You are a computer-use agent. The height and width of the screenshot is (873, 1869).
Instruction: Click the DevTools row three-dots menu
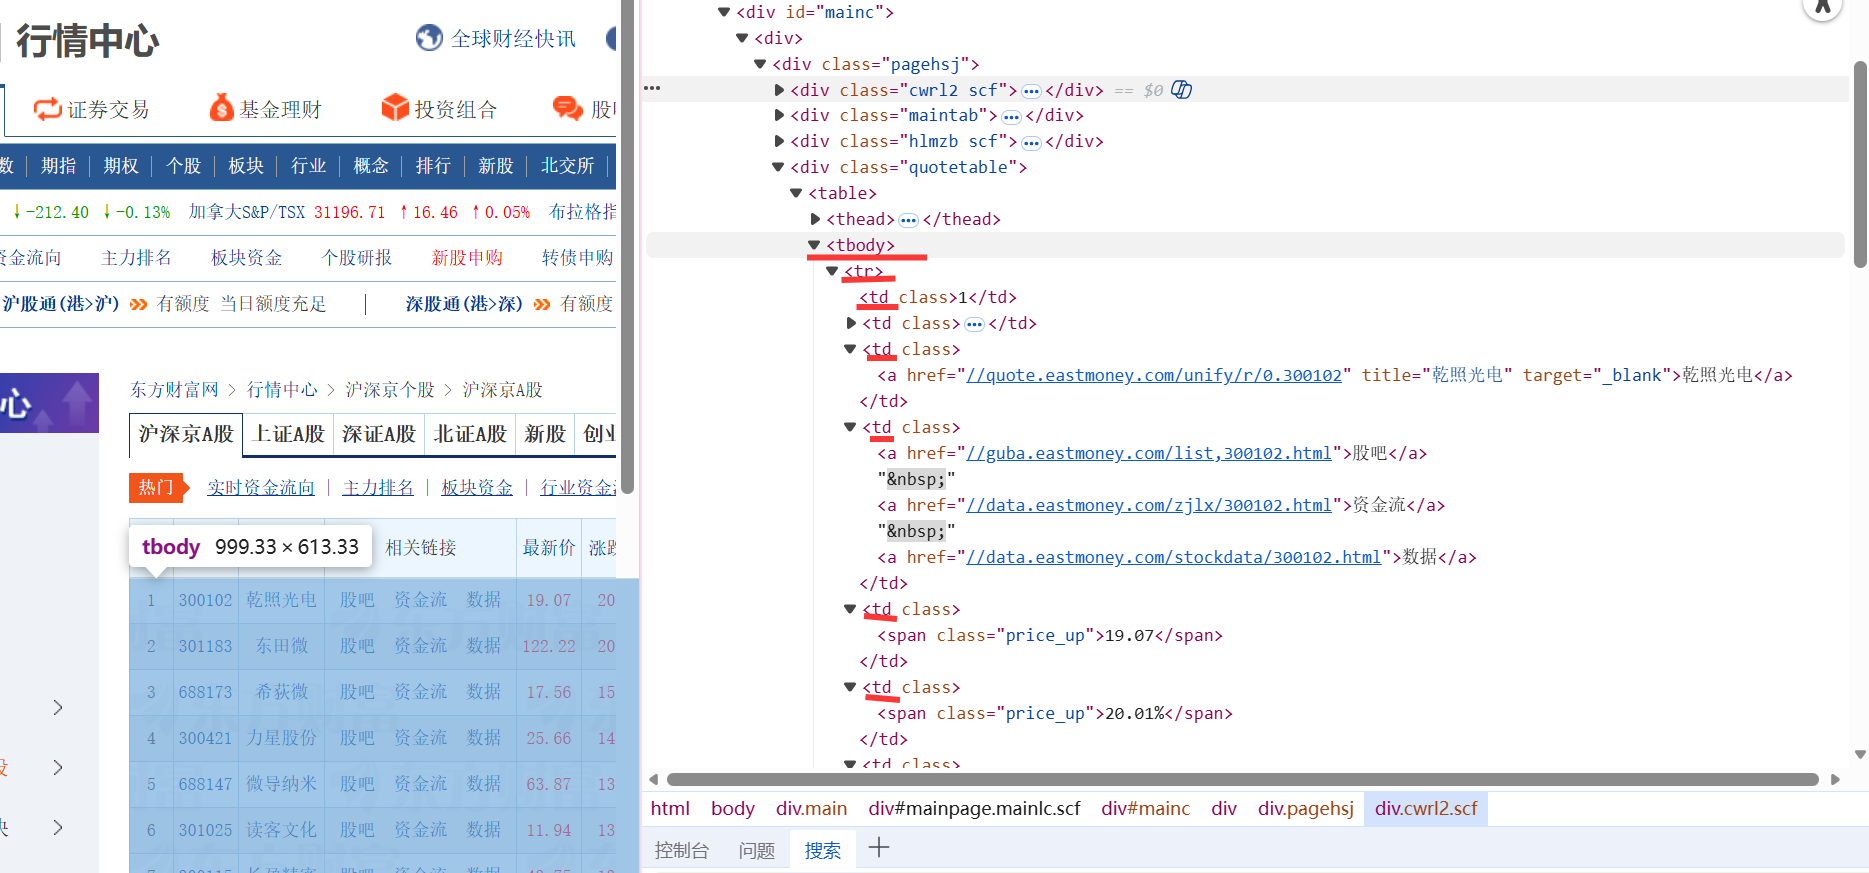(x=652, y=88)
